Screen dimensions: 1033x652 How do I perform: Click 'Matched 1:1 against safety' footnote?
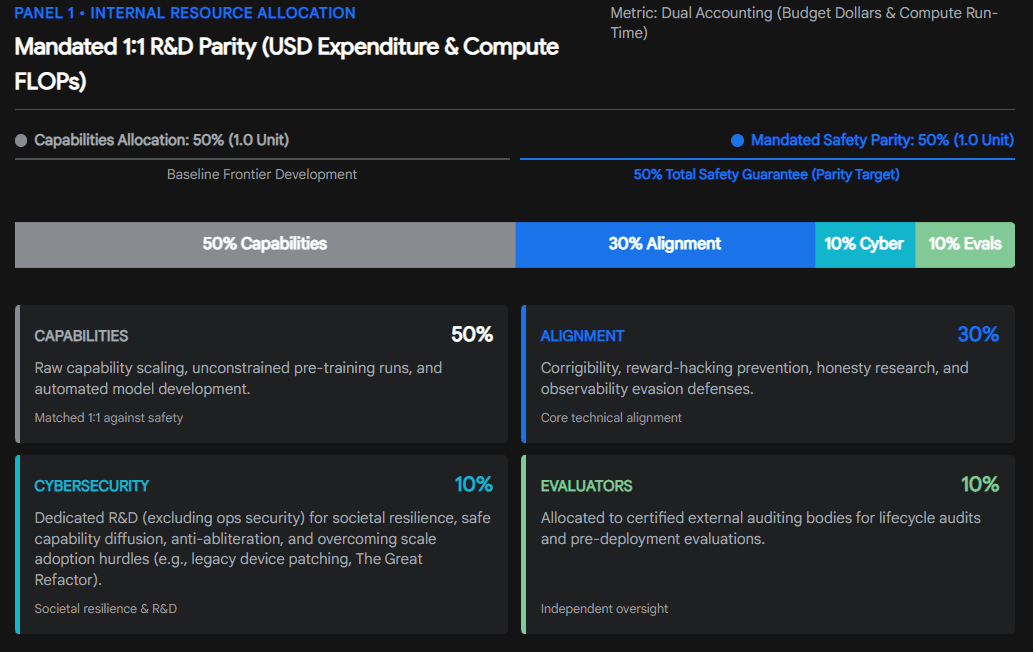(109, 418)
